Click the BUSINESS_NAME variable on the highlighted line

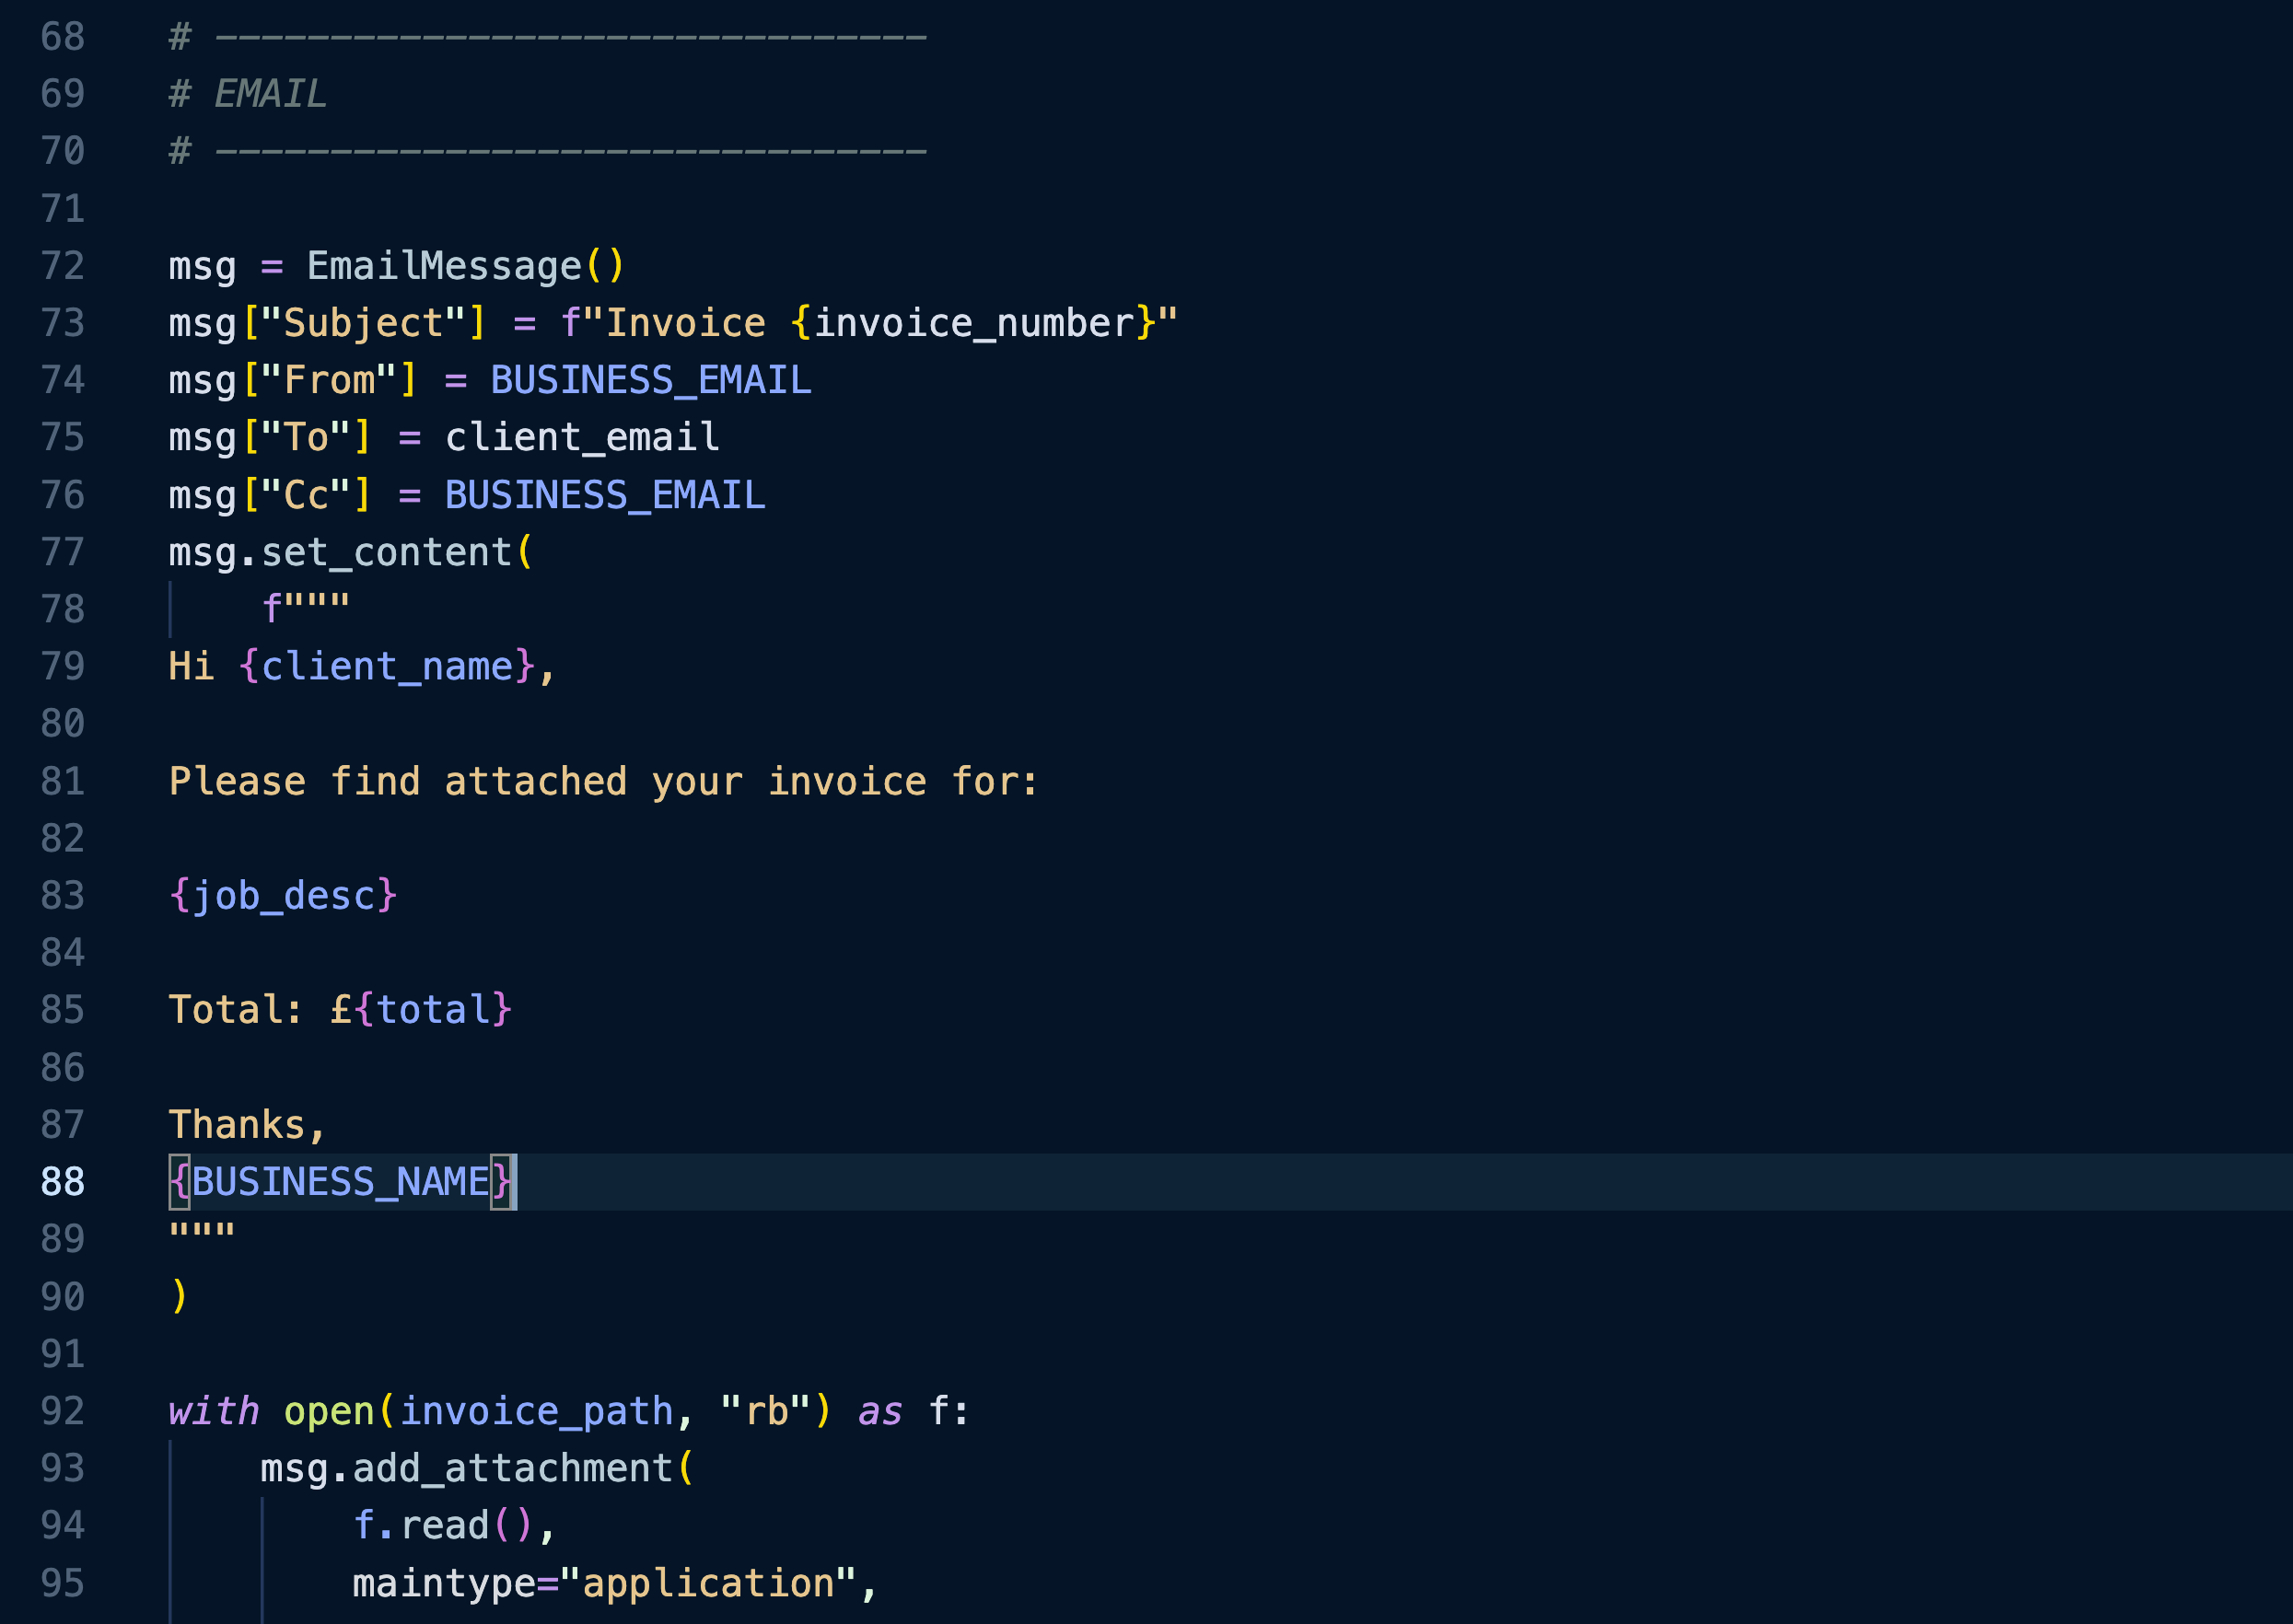[340, 1182]
